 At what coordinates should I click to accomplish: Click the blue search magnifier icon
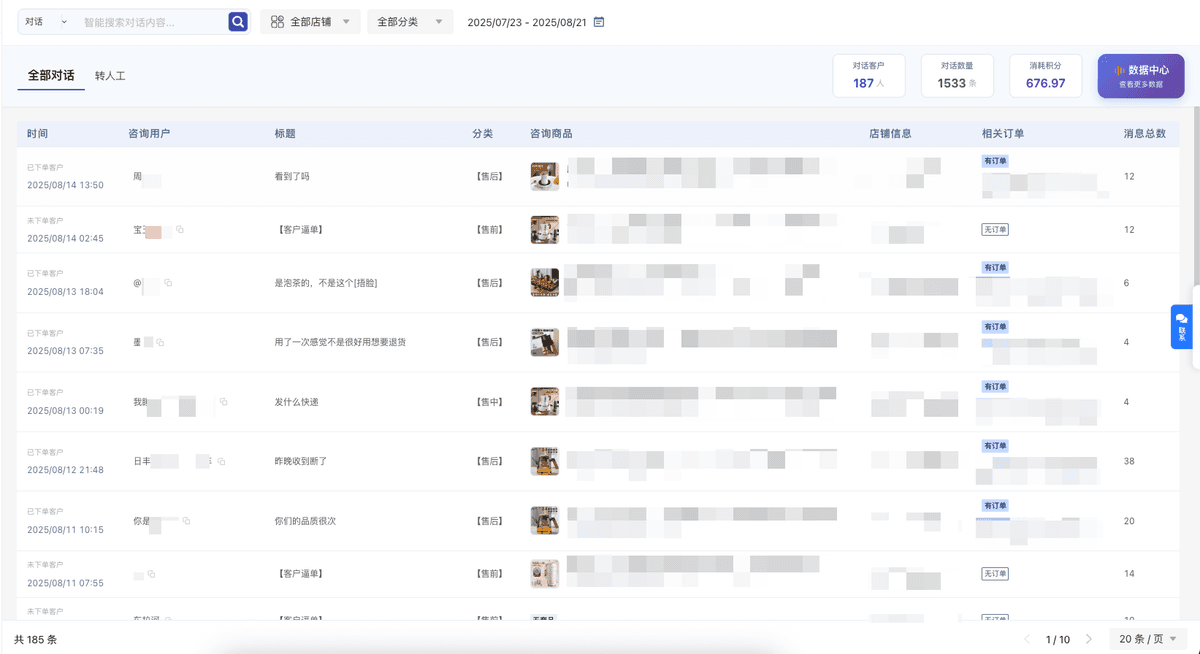pos(237,20)
